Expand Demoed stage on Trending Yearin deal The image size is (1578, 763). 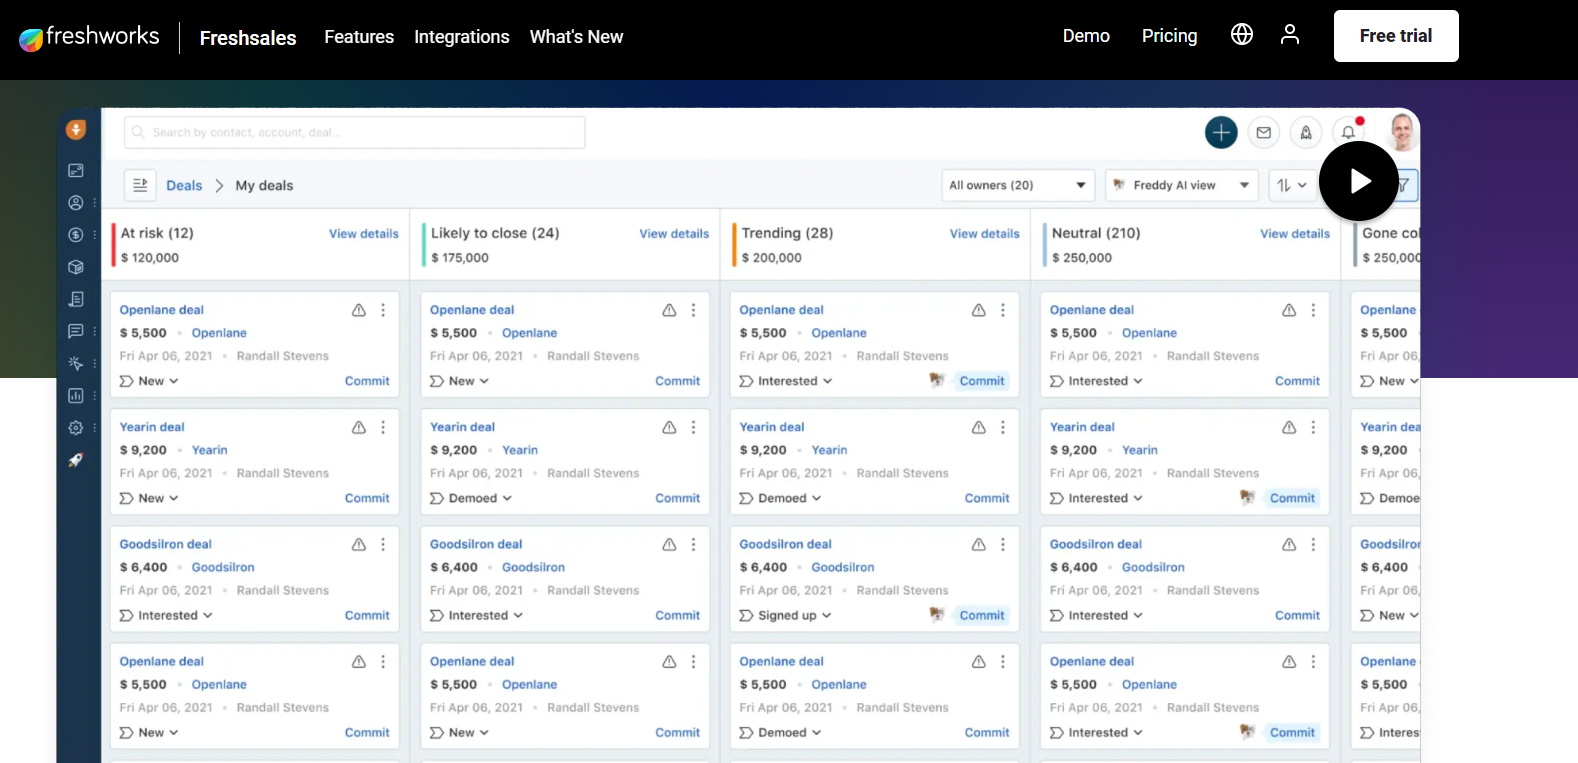pyautogui.click(x=781, y=498)
